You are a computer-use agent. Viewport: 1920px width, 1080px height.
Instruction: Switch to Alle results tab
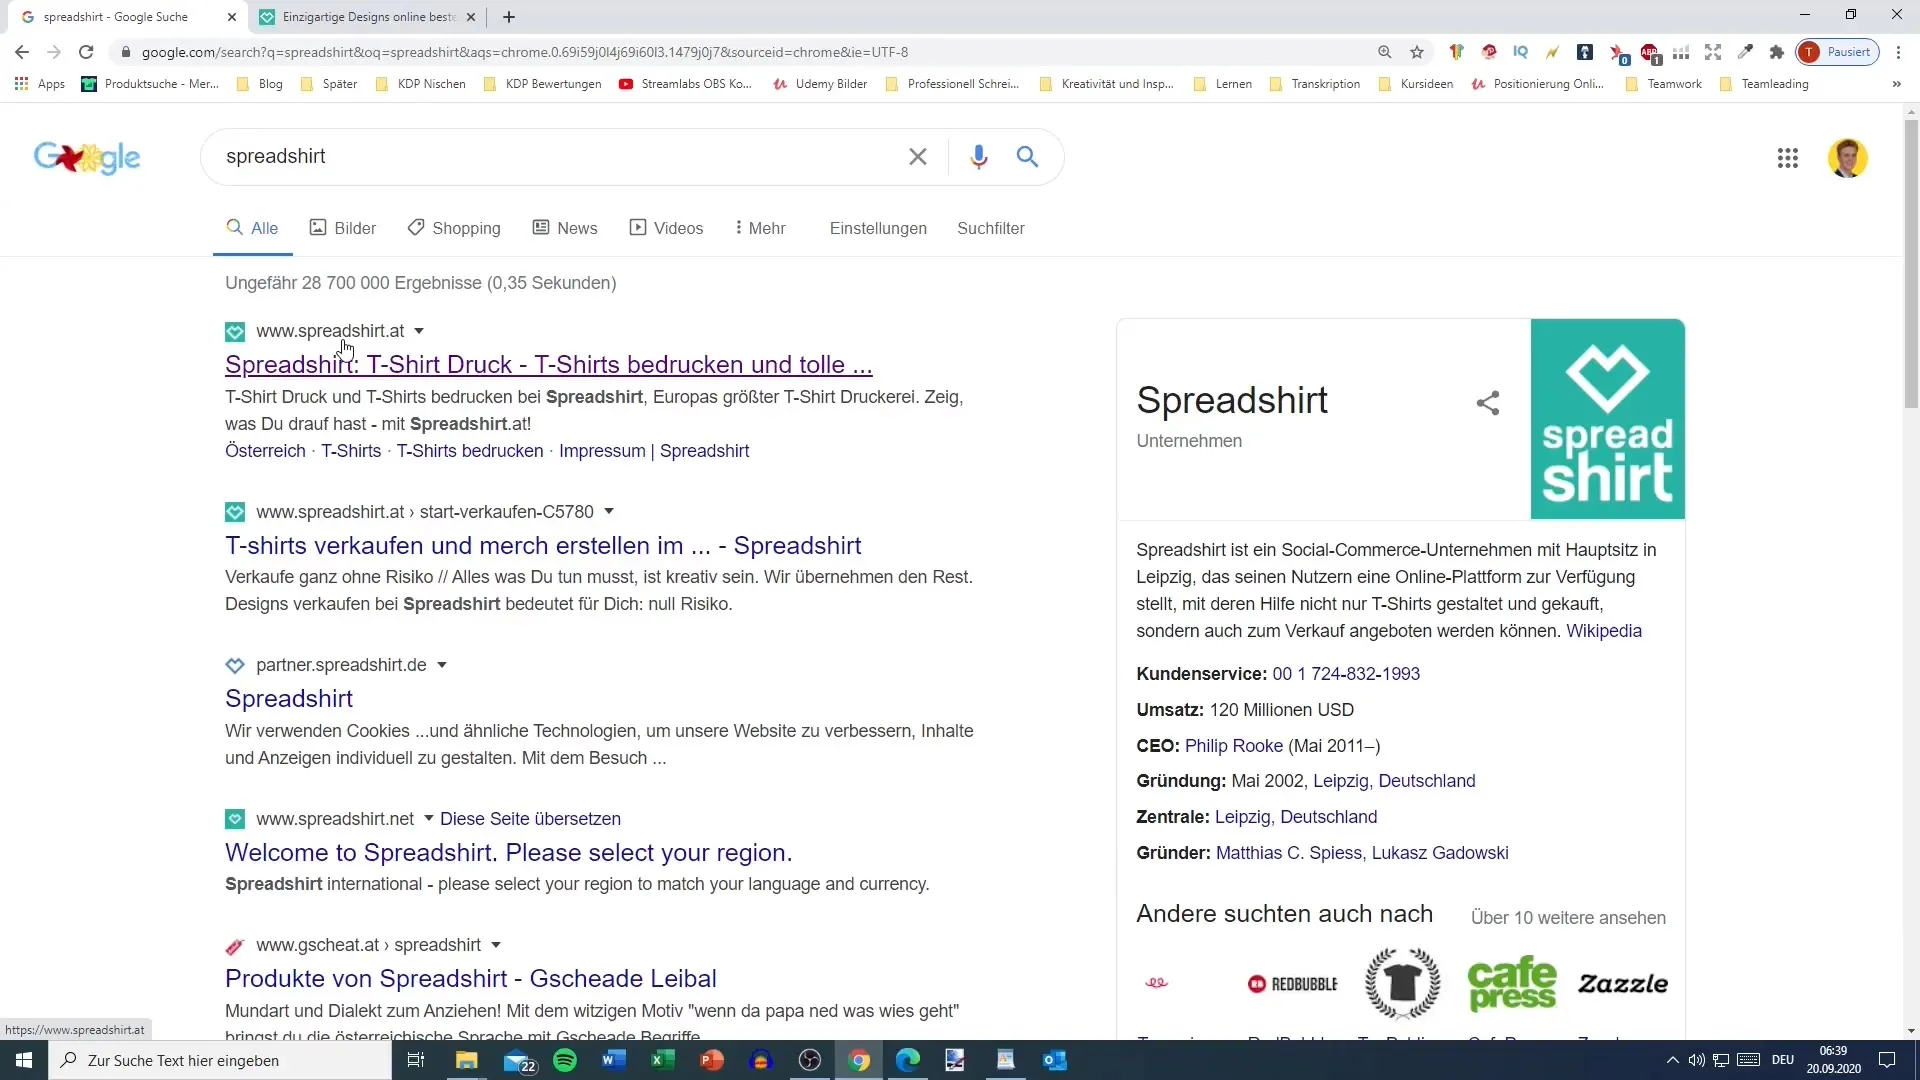point(253,228)
